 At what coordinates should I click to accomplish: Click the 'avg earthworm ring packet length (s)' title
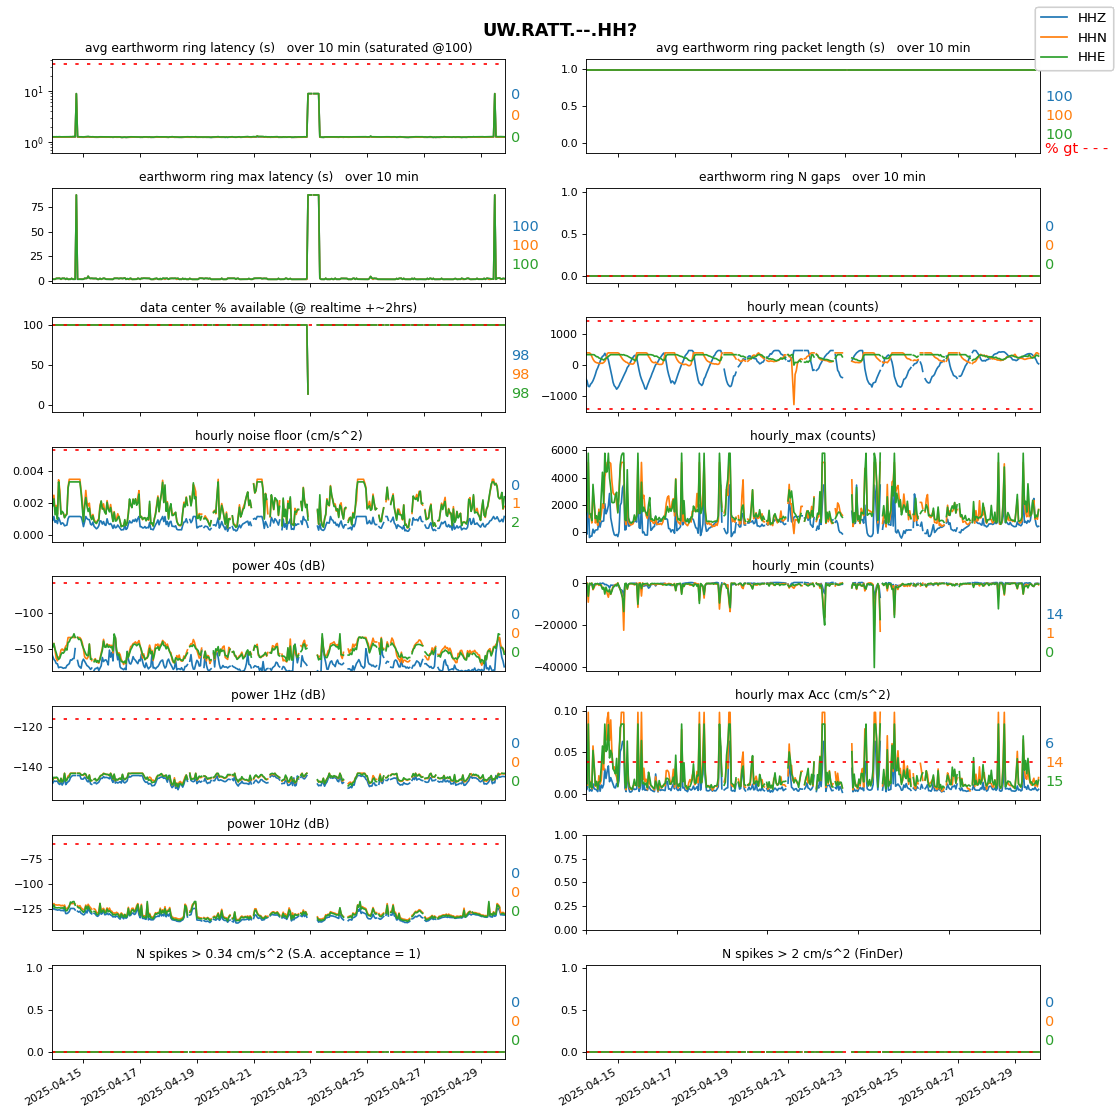point(813,48)
